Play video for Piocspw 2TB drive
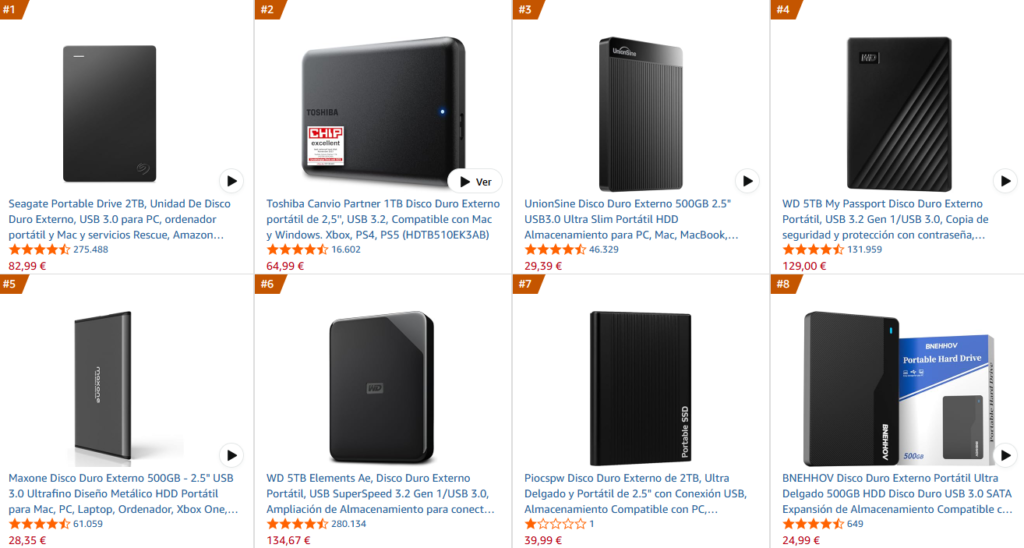Viewport: 1024px width, 548px height. (x=747, y=456)
